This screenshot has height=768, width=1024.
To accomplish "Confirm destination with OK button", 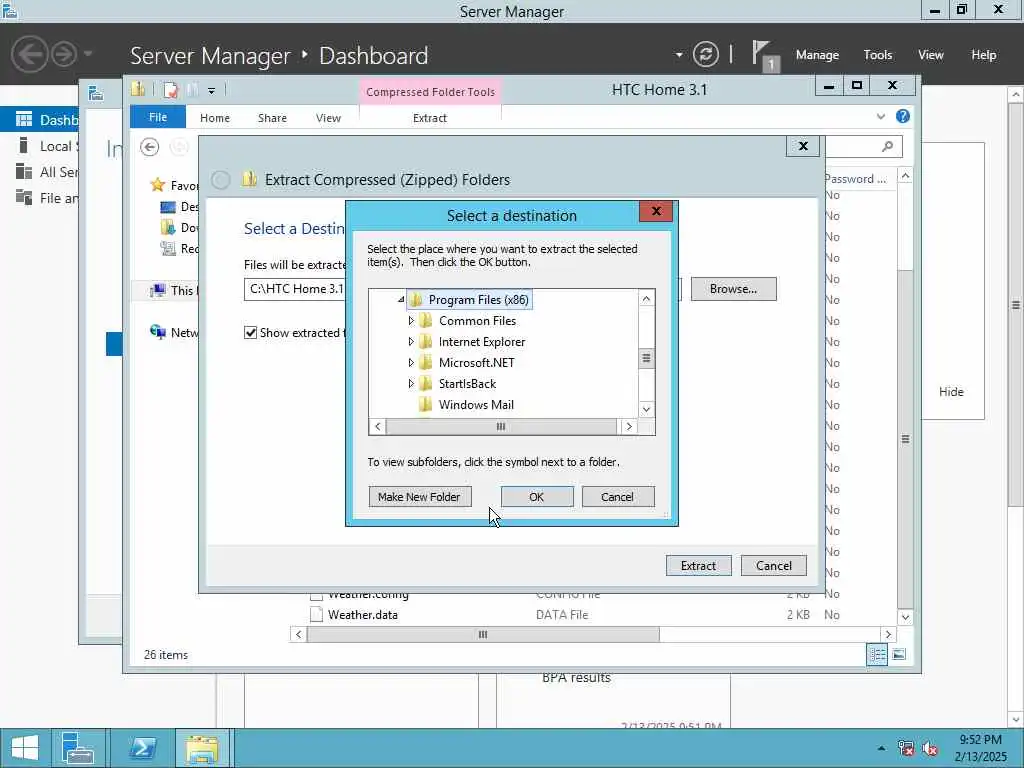I will (x=537, y=496).
